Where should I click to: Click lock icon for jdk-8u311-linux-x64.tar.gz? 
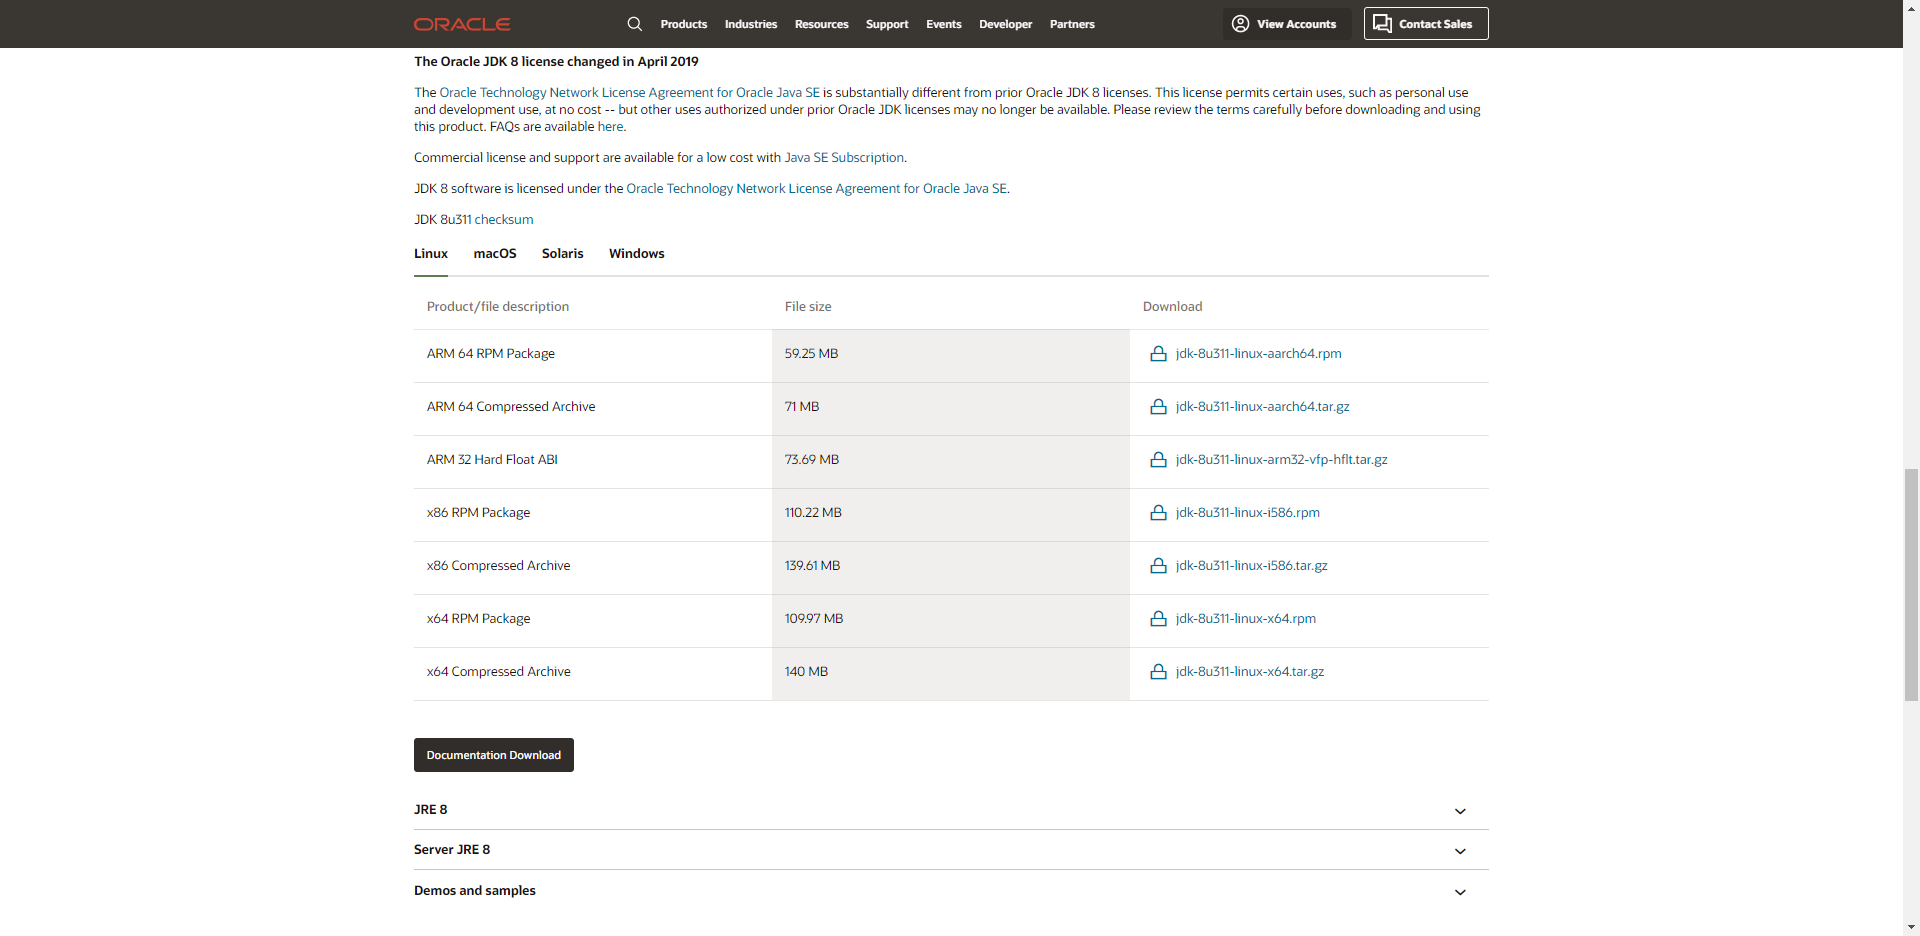(1158, 672)
